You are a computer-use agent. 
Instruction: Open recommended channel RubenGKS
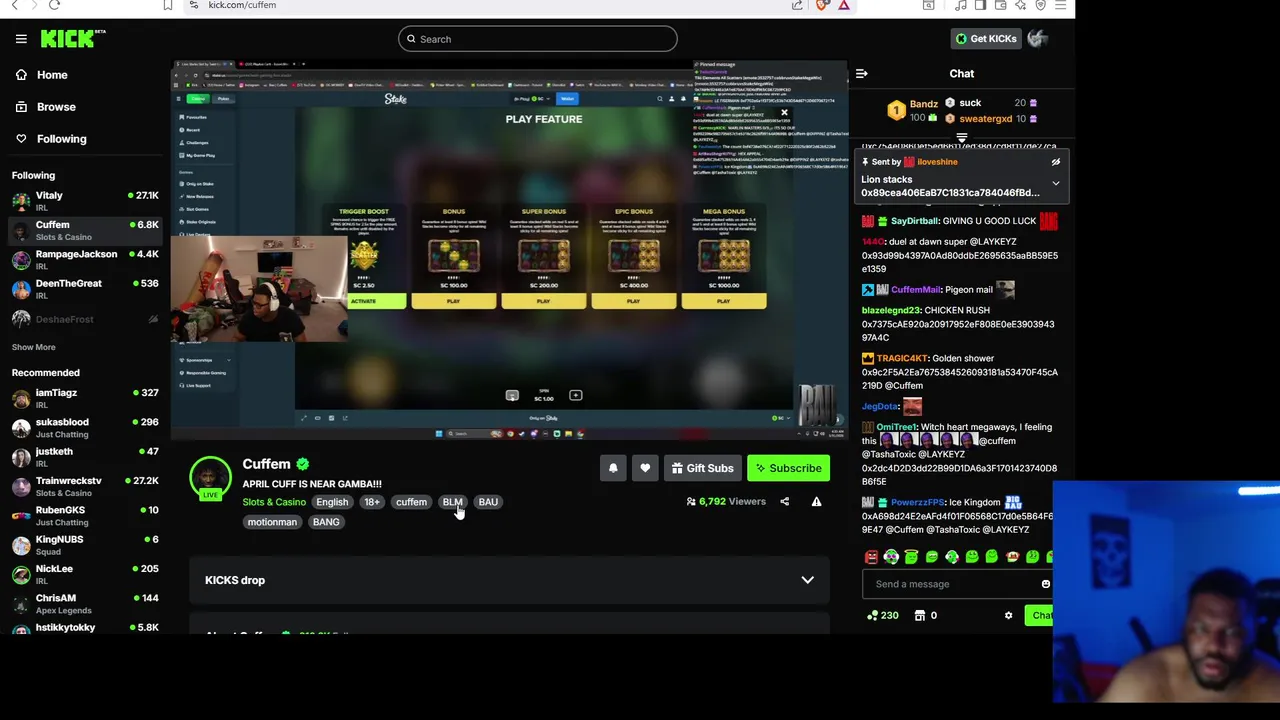tap(85, 515)
